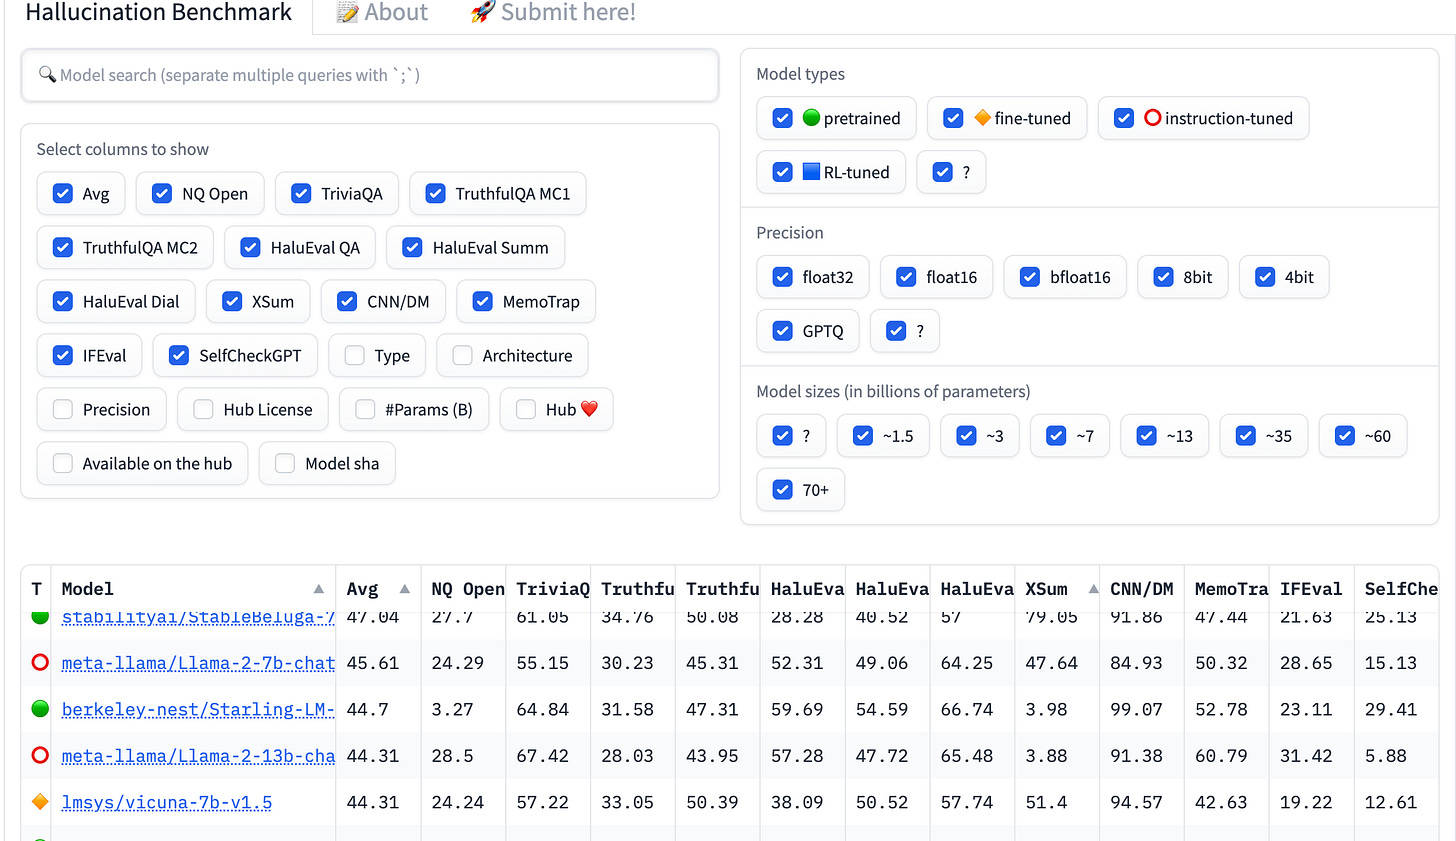Click the CNN/DM column header
This screenshot has width=1456, height=841.
(1141, 589)
